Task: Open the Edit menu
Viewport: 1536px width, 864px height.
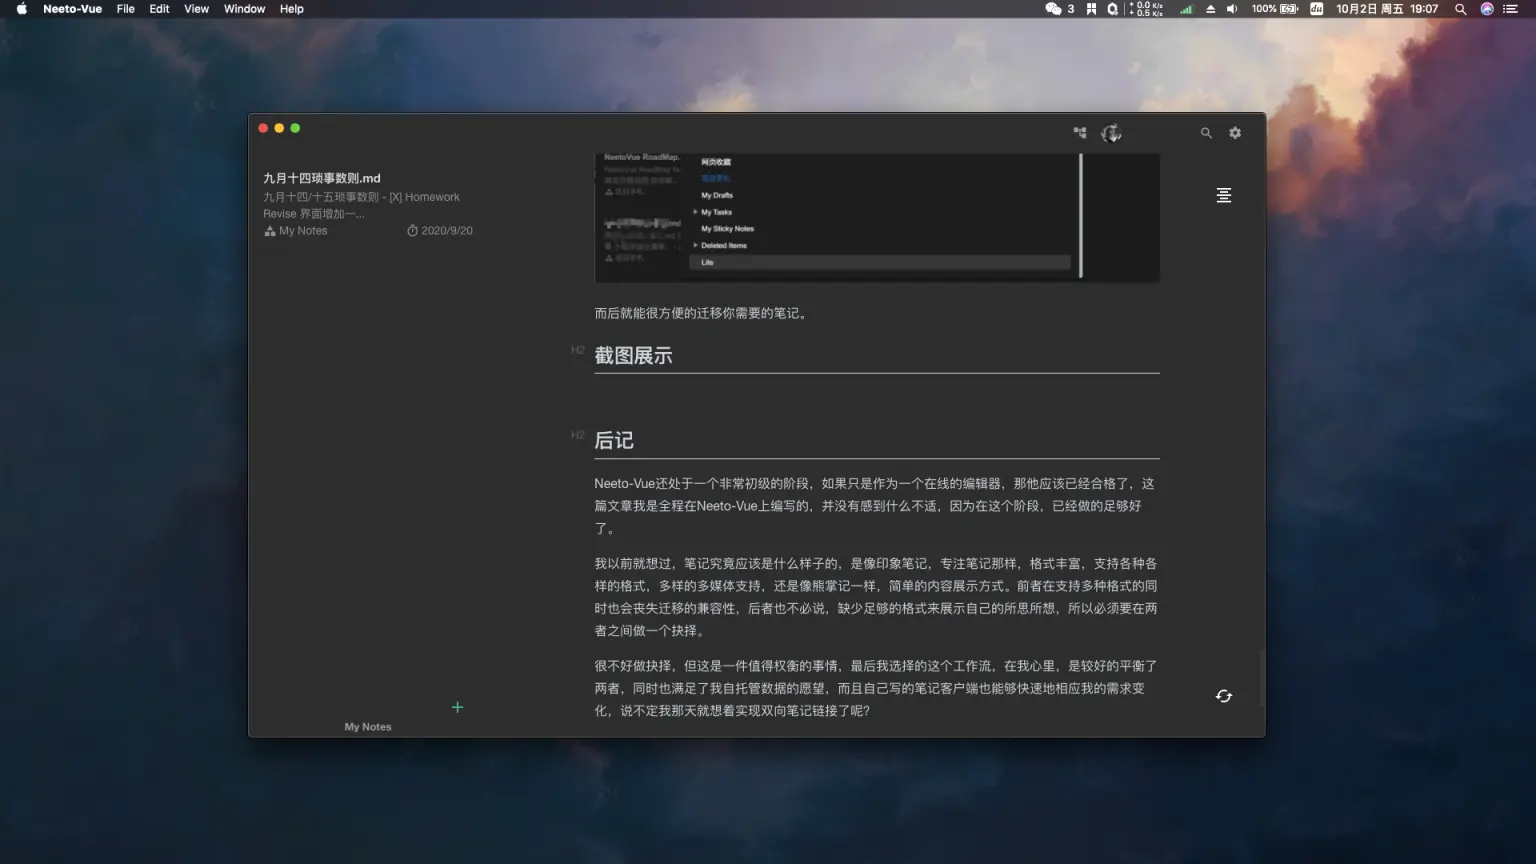Action: (159, 9)
